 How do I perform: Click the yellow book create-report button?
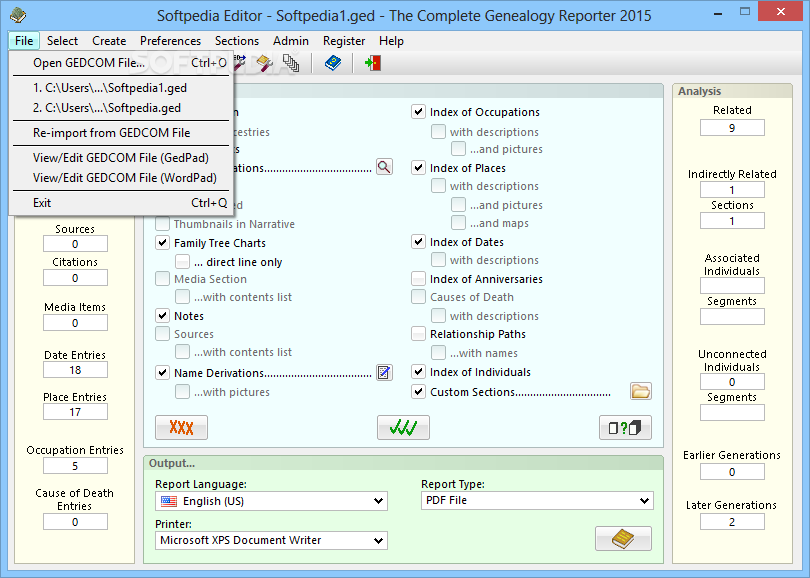tap(623, 539)
